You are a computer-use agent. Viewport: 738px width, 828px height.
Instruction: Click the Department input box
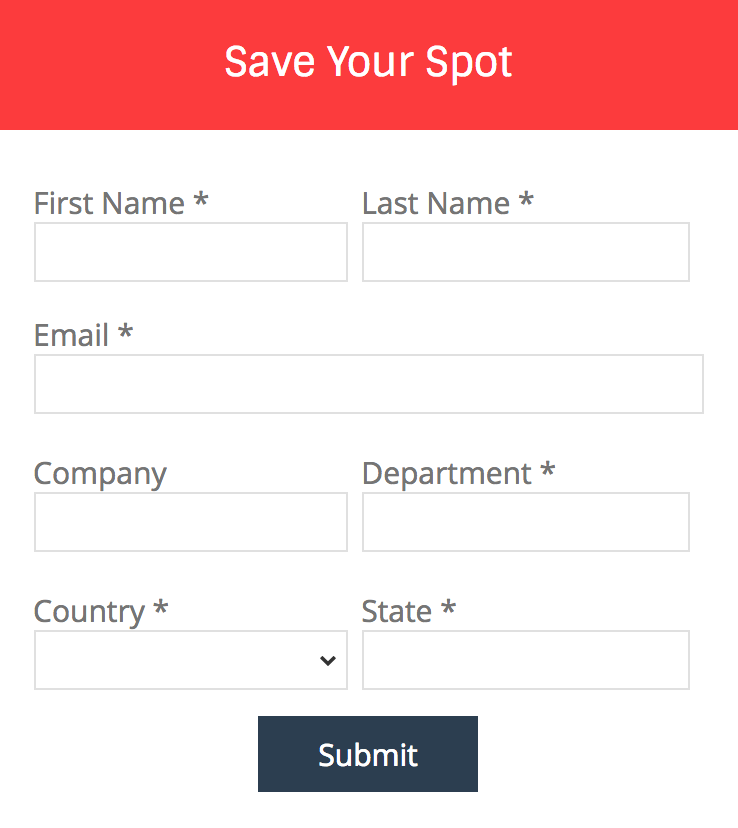pos(525,522)
